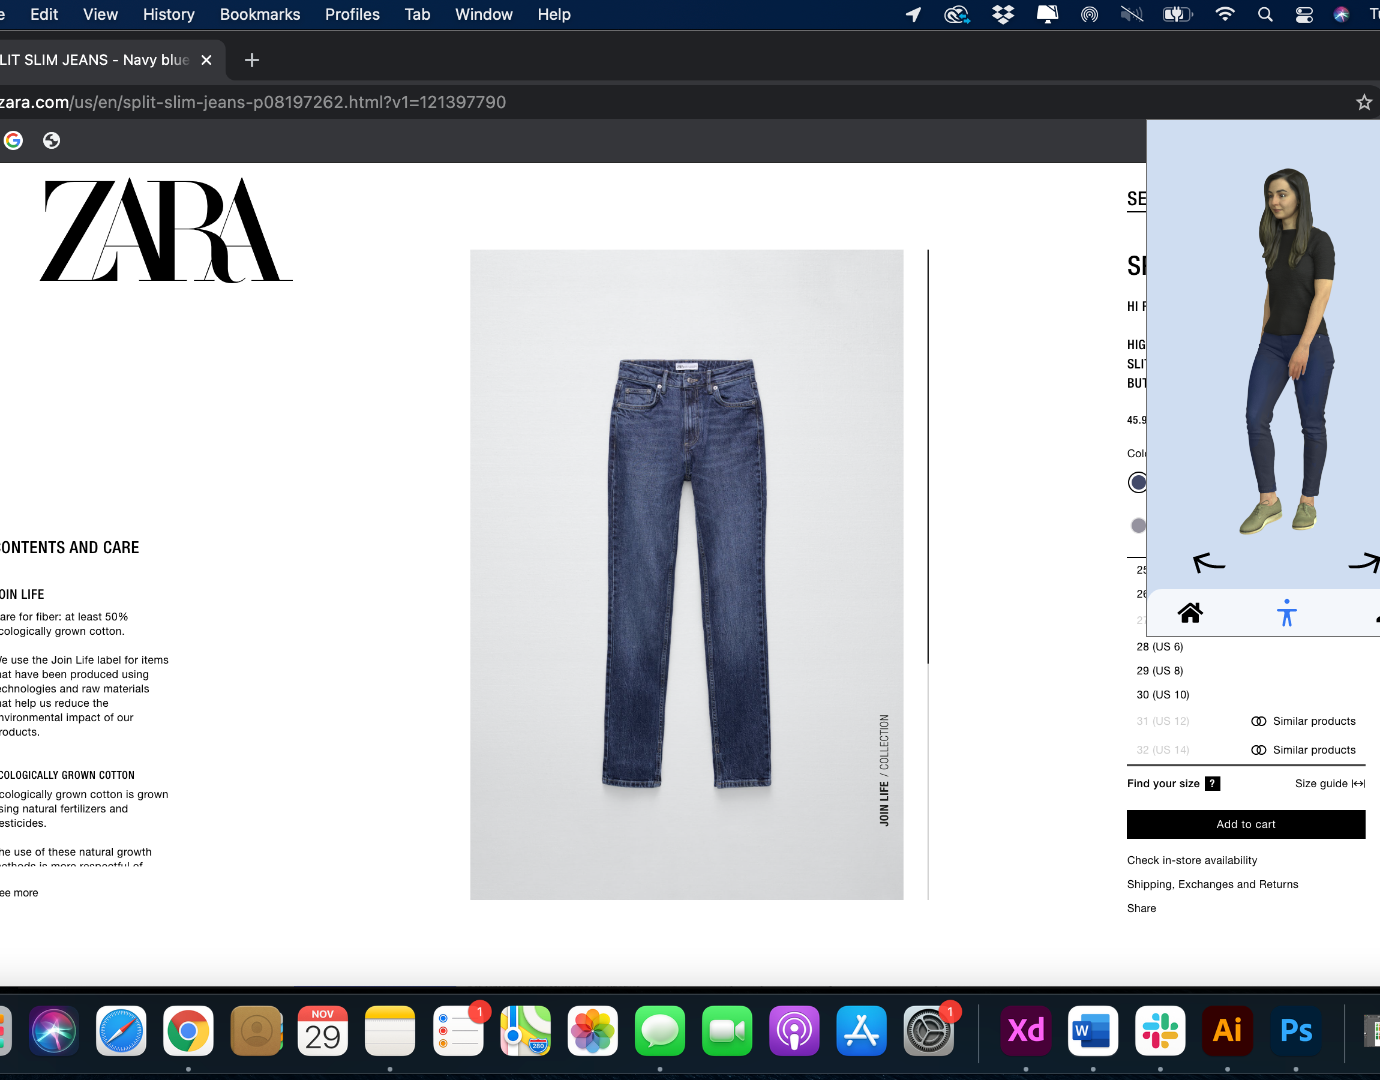This screenshot has width=1380, height=1080.
Task: Open the Edit menu
Action: (x=44, y=14)
